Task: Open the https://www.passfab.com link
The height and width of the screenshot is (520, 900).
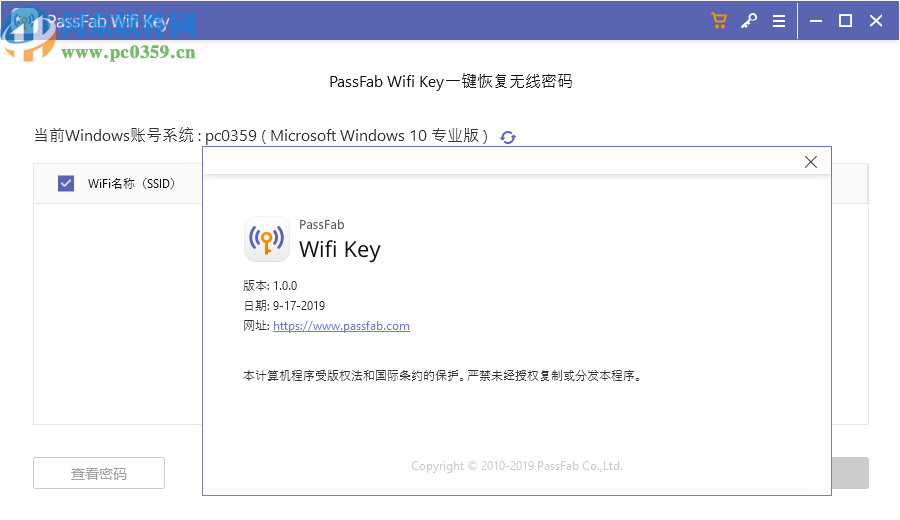Action: point(342,326)
